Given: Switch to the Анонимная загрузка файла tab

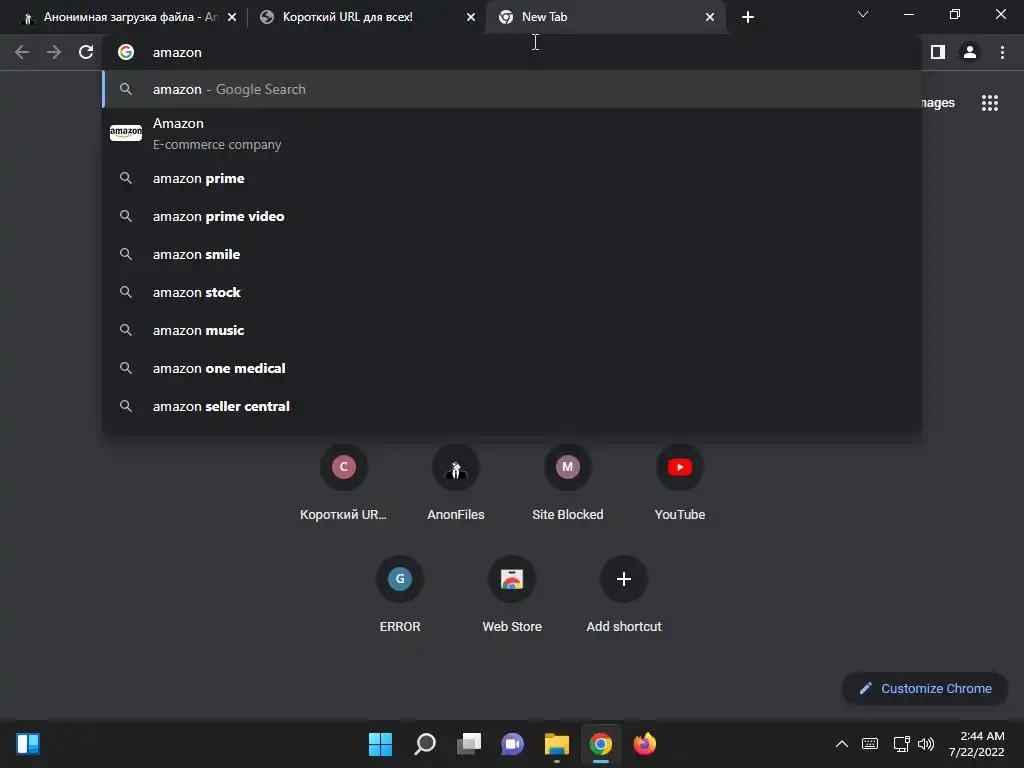Looking at the screenshot, I should click(127, 17).
